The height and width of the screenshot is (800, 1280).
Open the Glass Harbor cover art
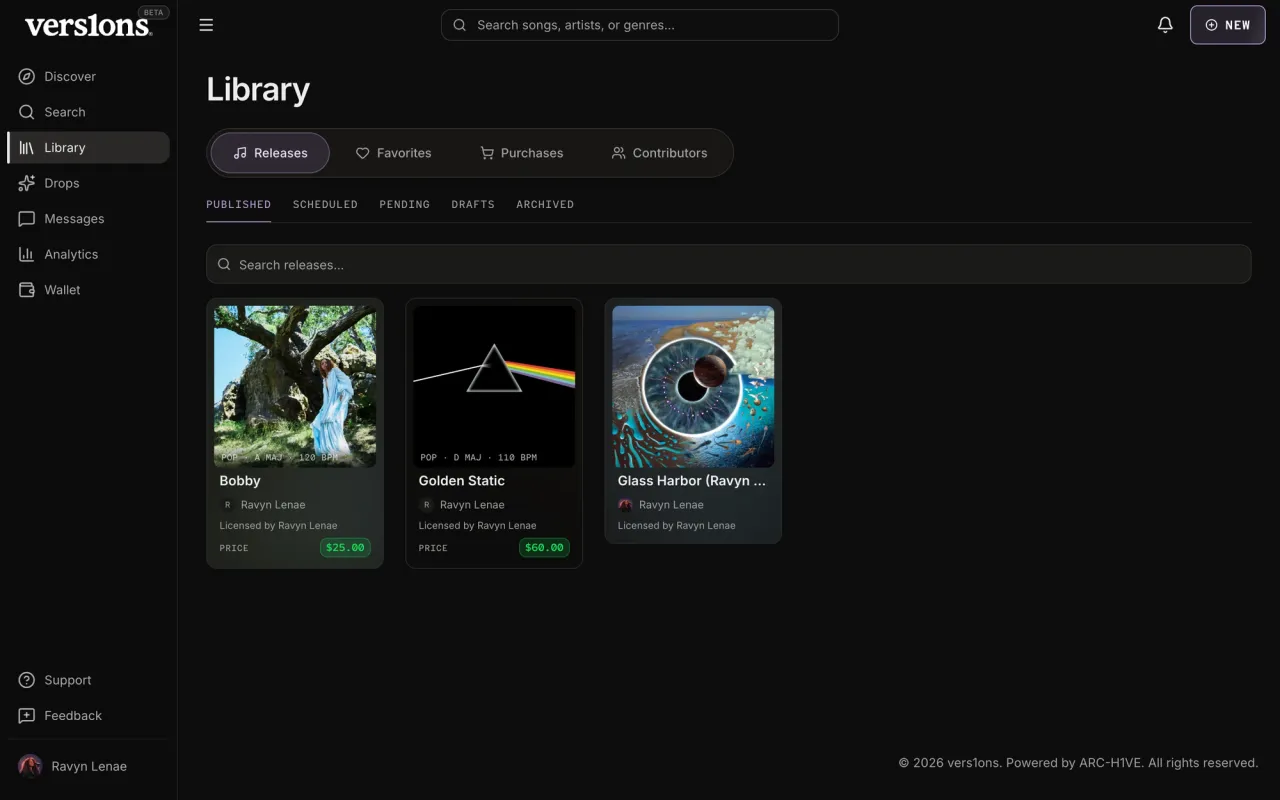(x=693, y=387)
